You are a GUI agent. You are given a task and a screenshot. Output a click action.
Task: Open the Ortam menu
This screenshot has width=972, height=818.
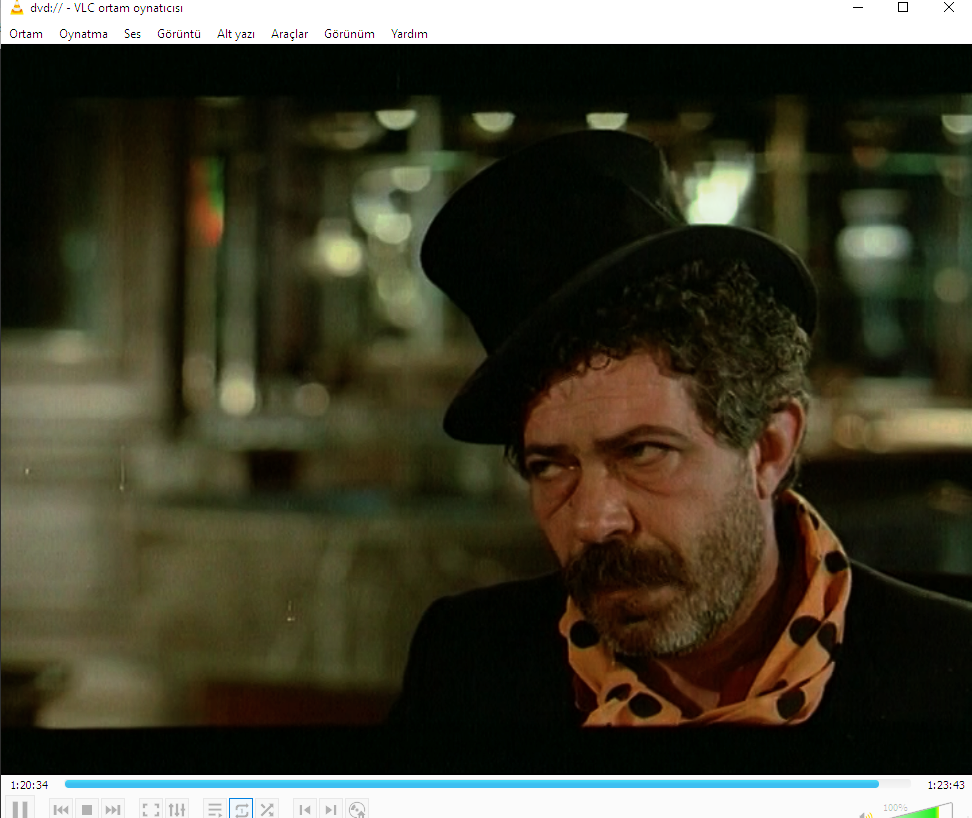[x=26, y=33]
